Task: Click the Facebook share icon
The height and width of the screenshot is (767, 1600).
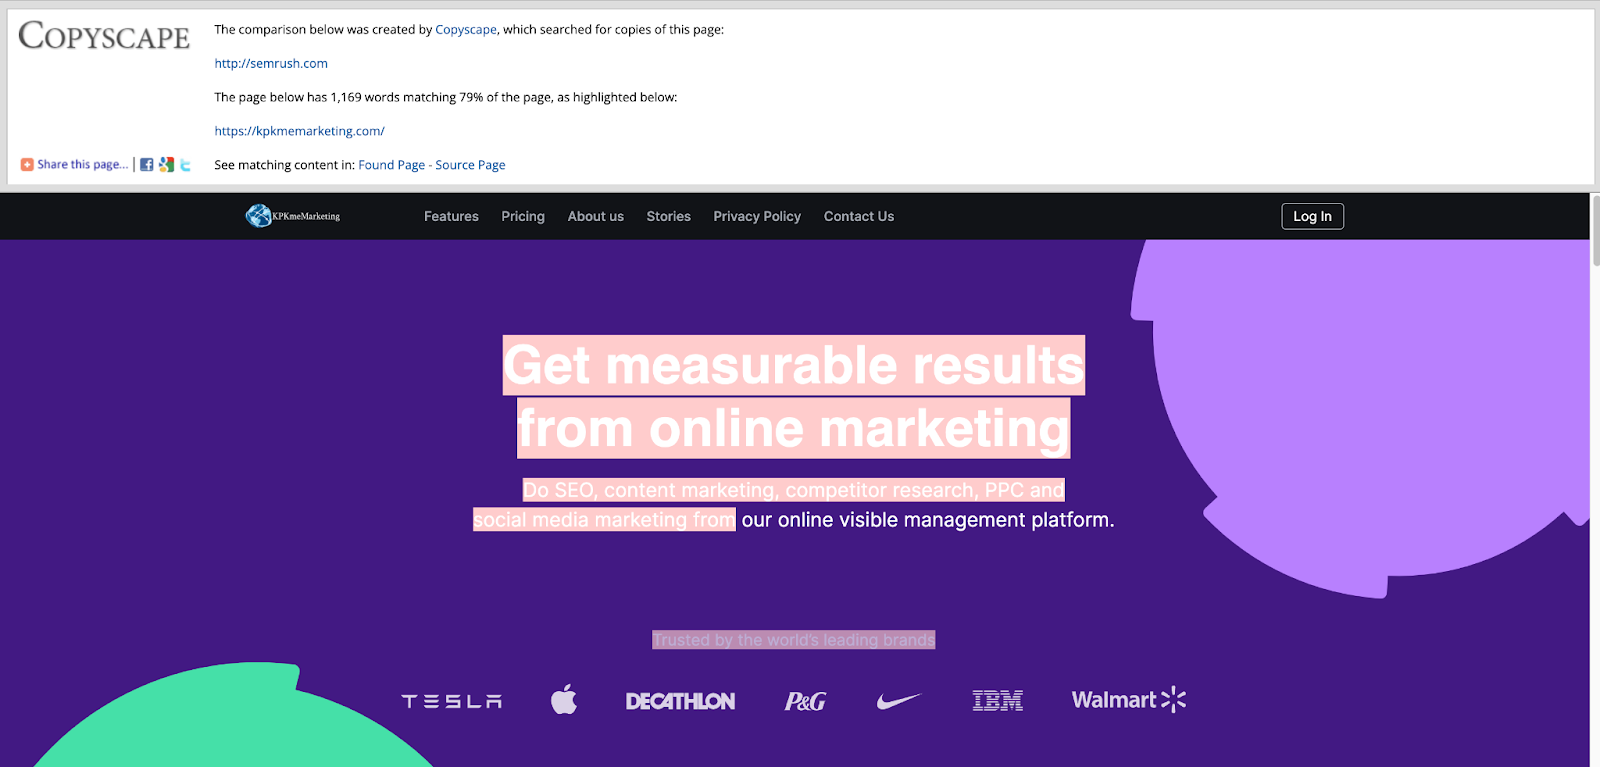Action: pos(147,165)
